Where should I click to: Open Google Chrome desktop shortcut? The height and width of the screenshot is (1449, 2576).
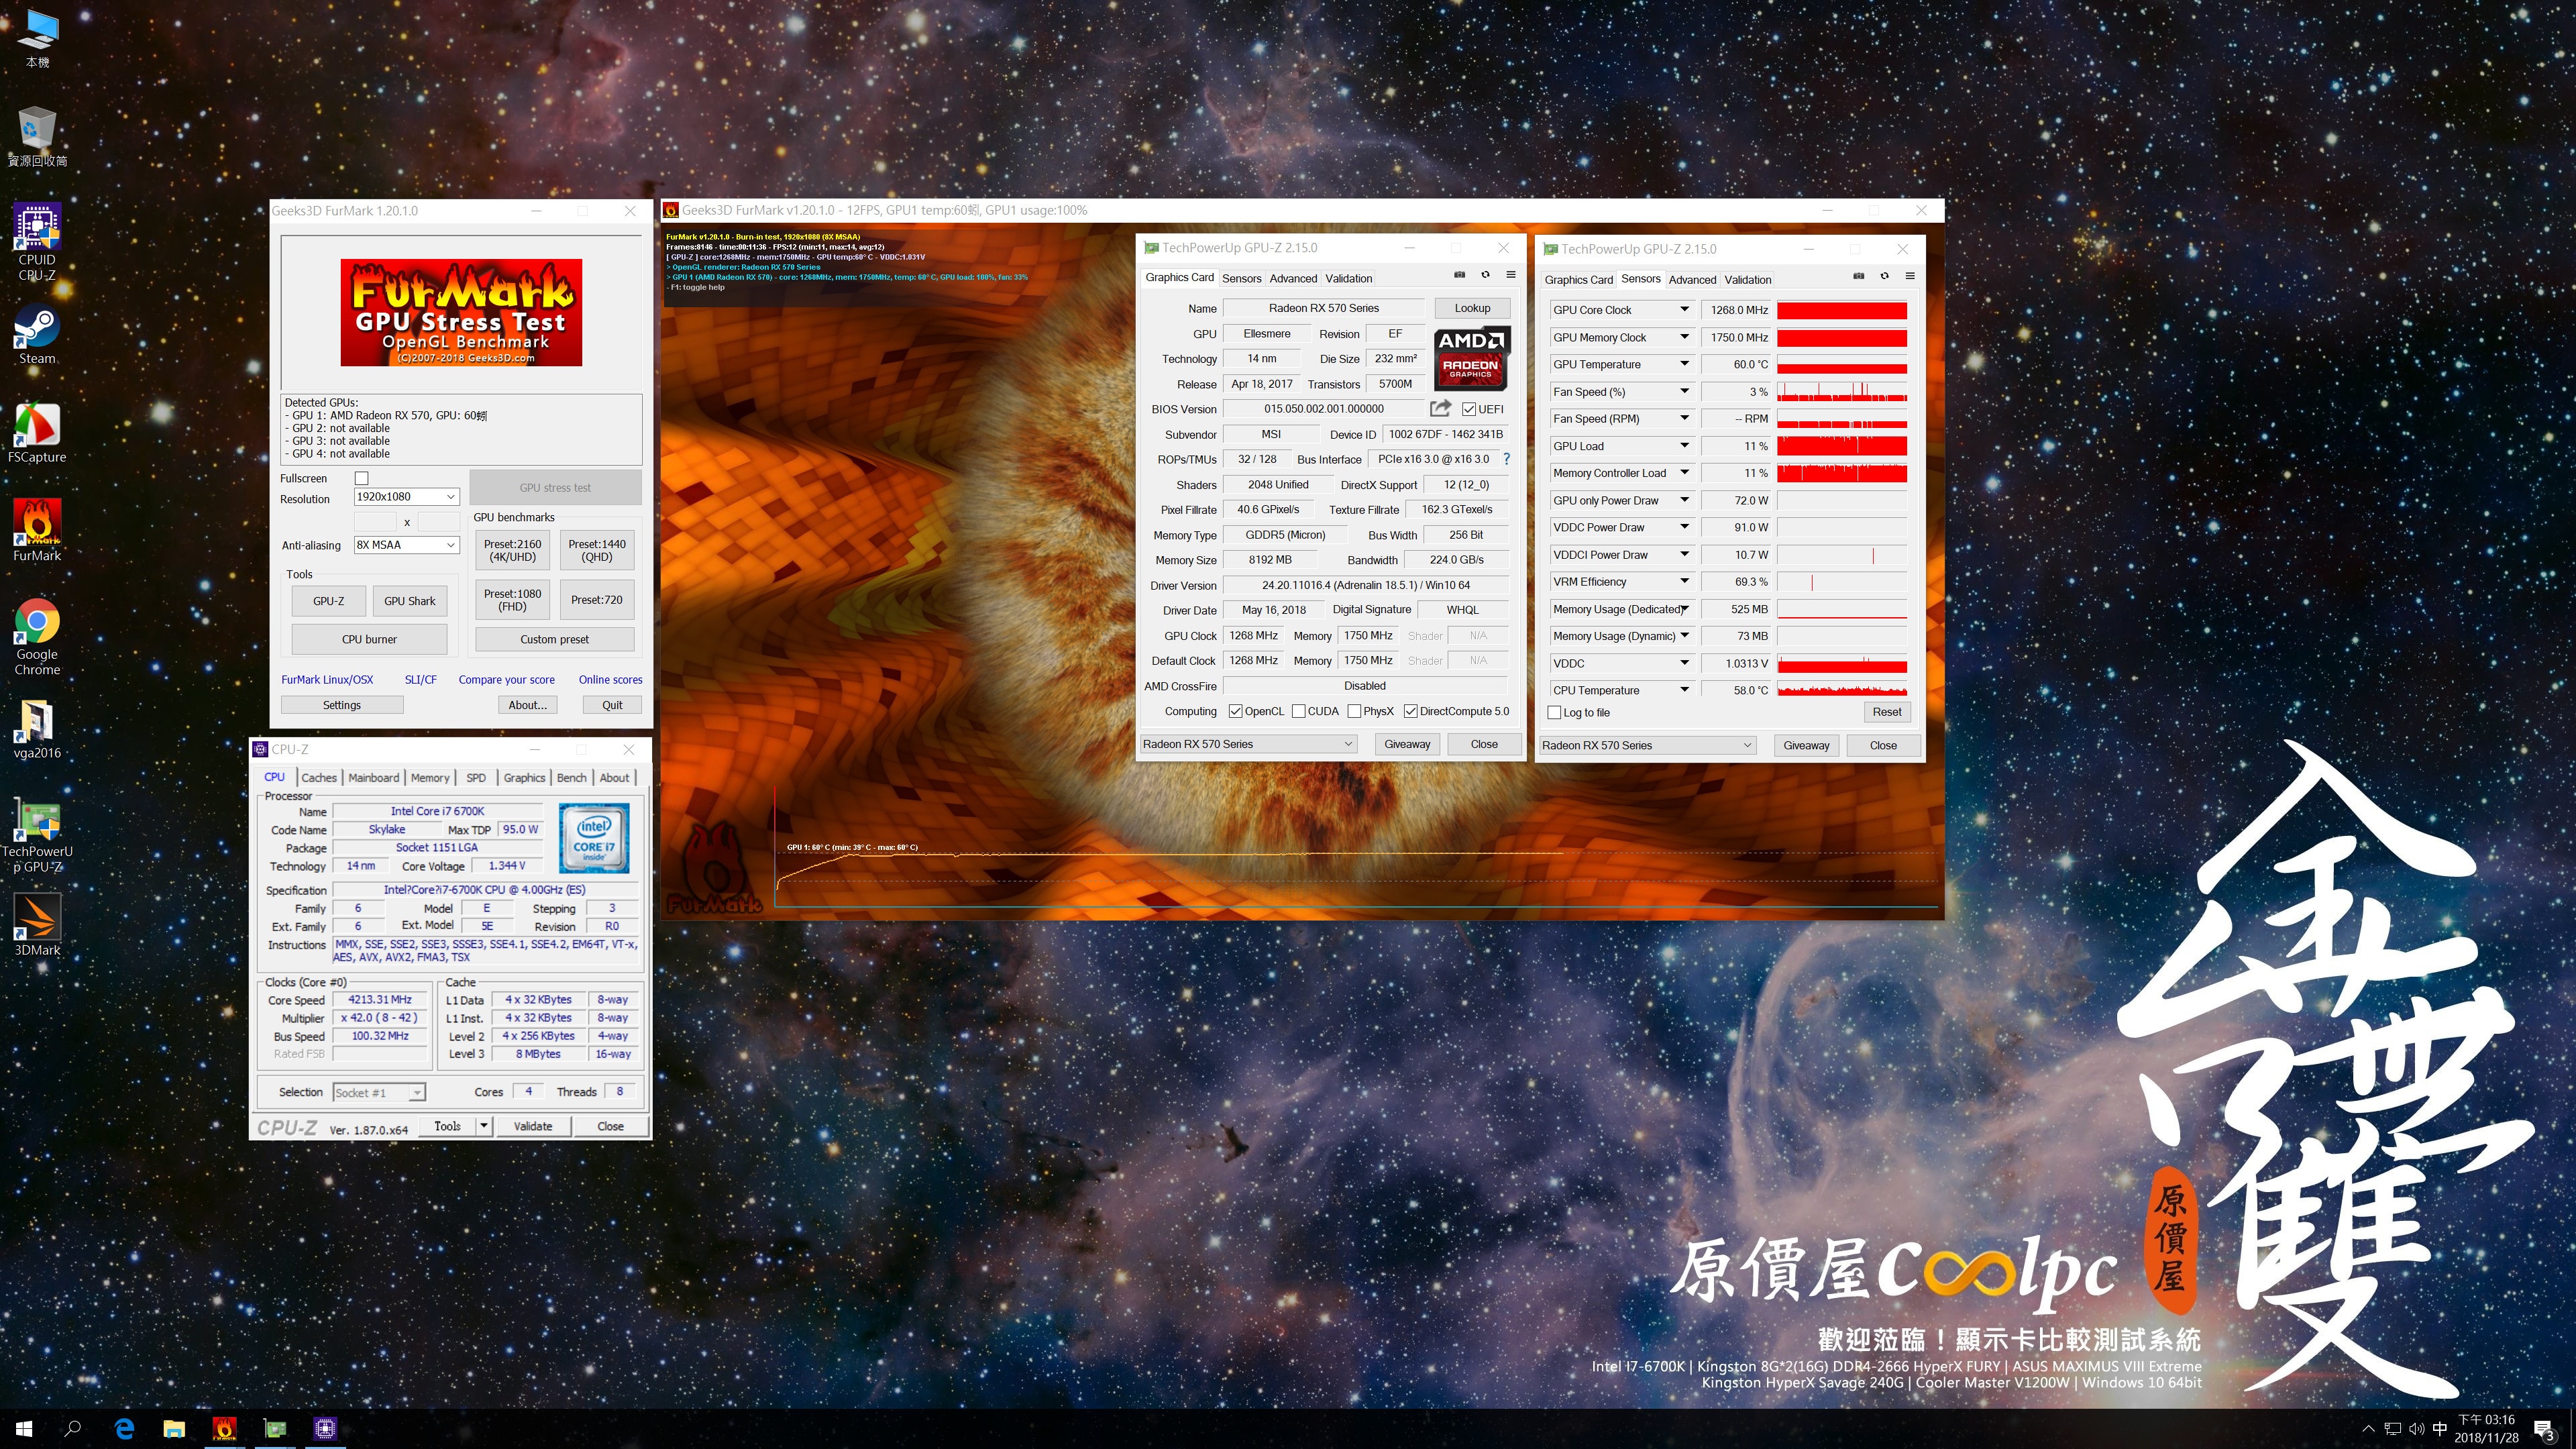point(37,638)
